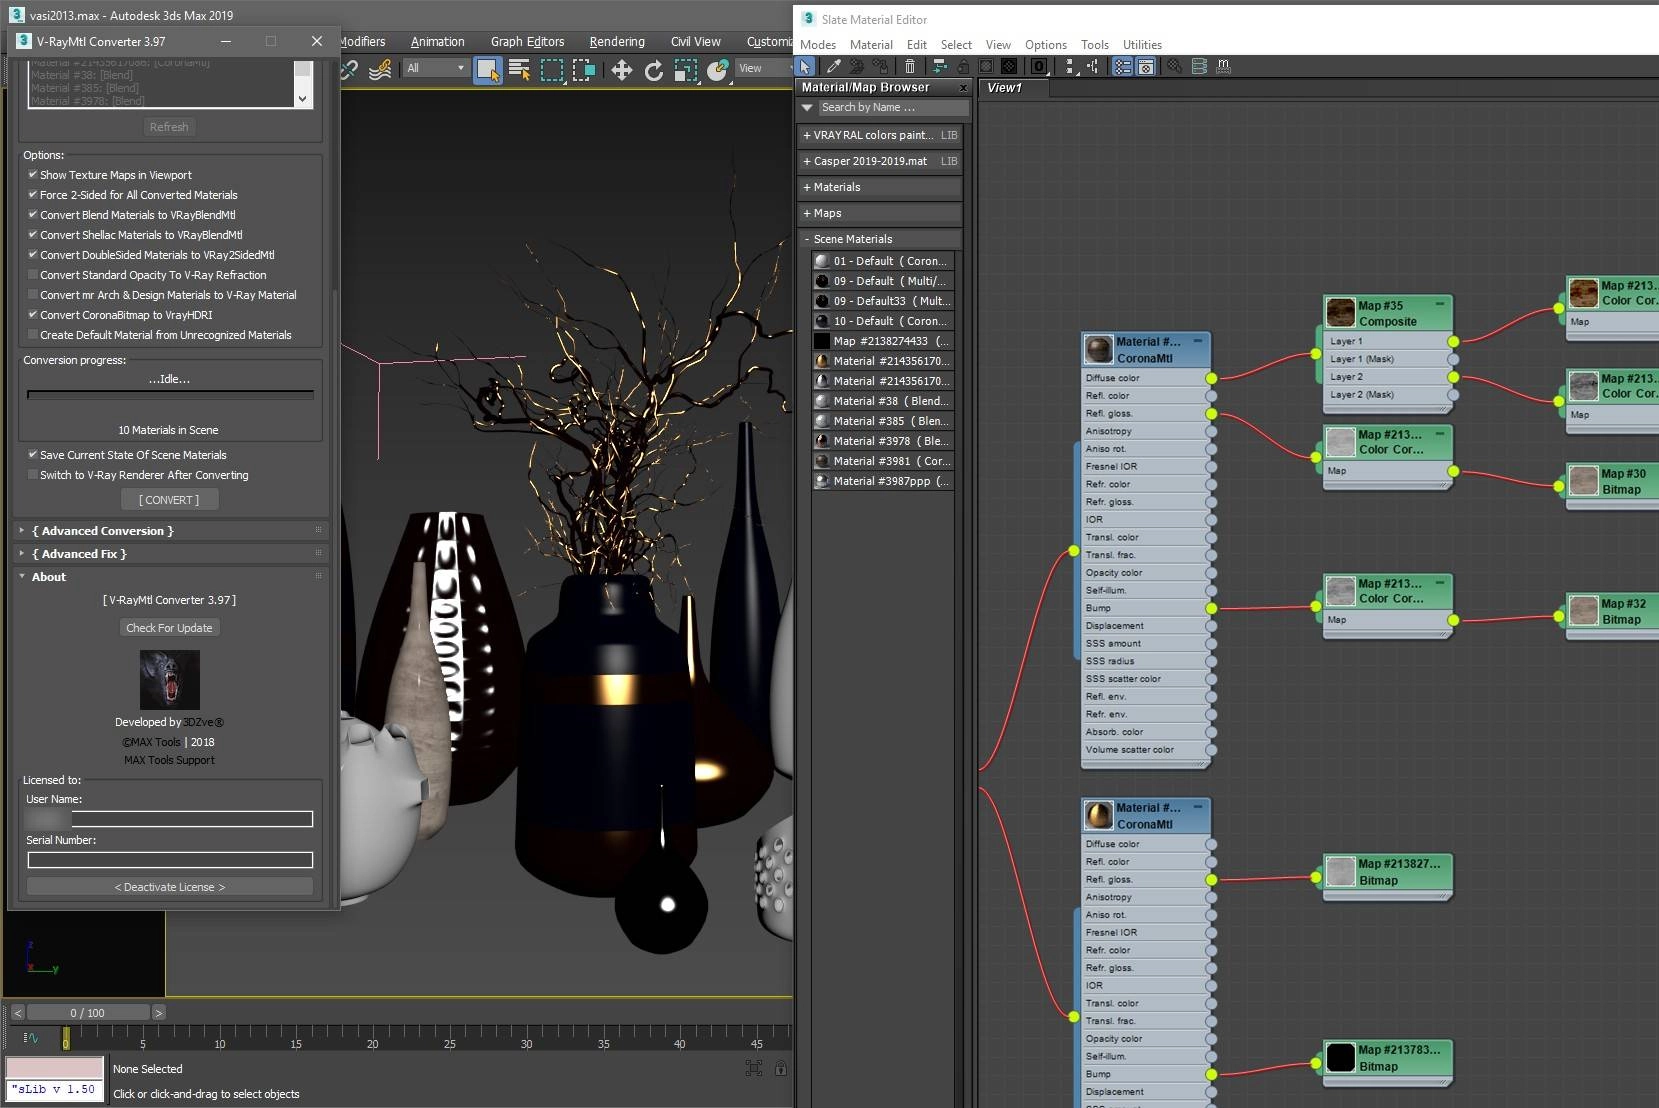Open the selection filter All dropdown
Screen dimensions: 1659x1108
436,68
